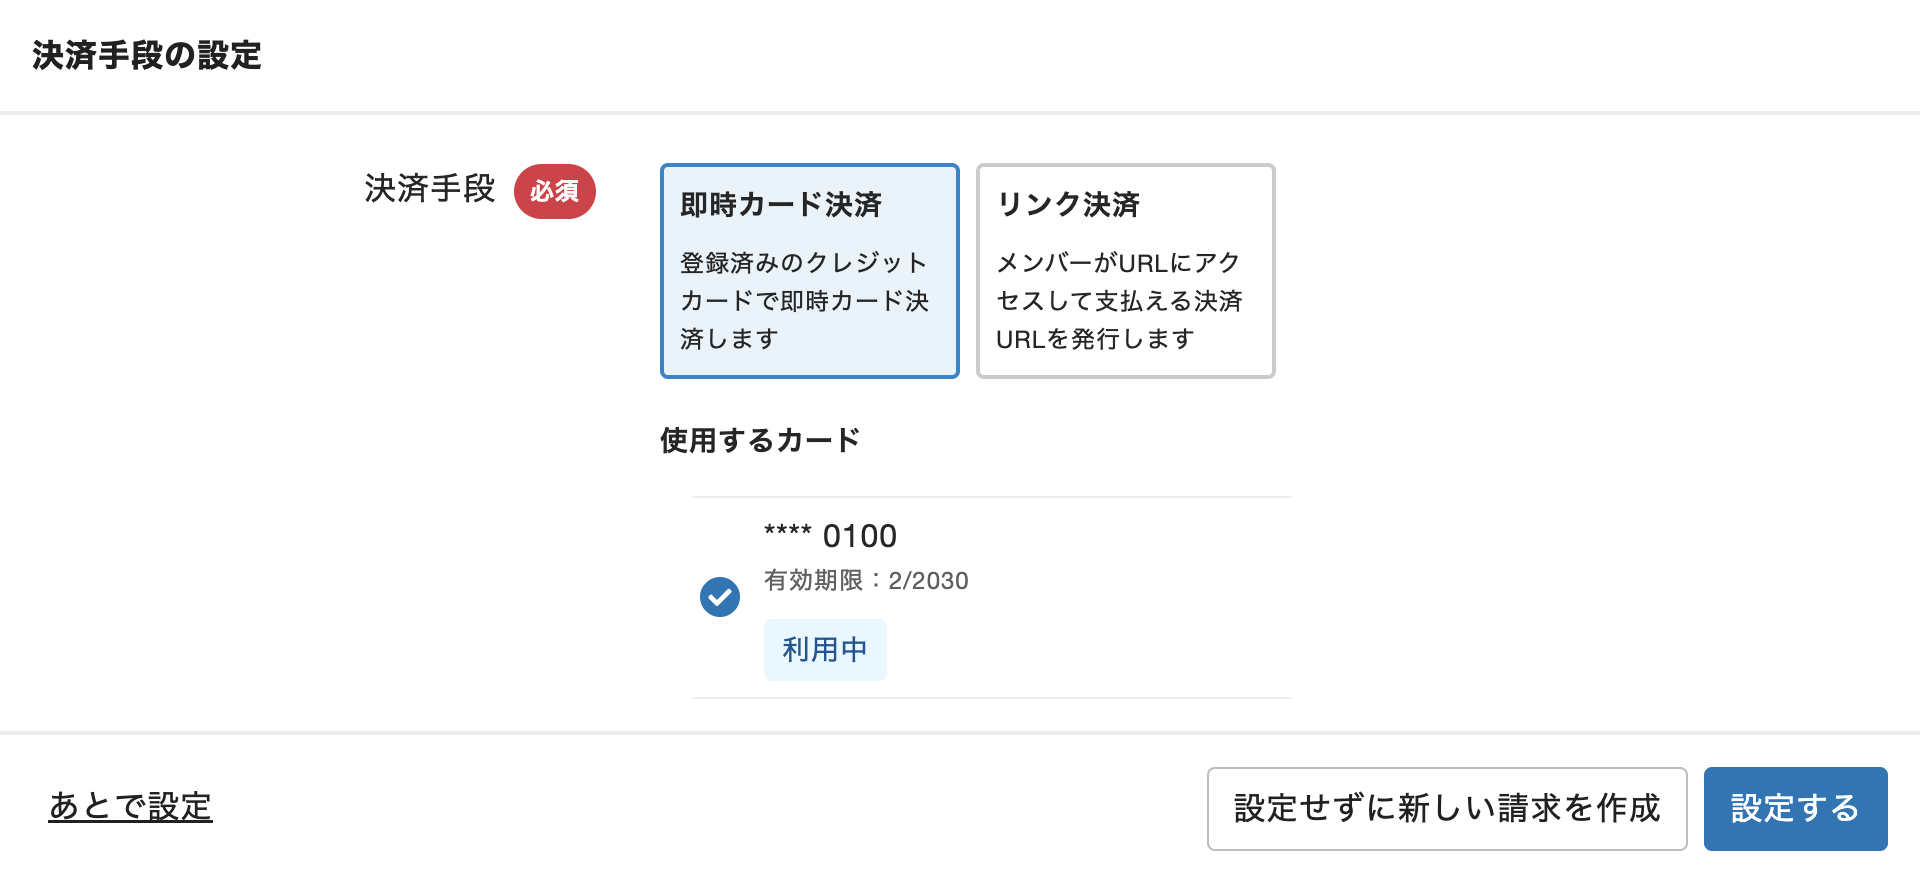The width and height of the screenshot is (1920, 882).
Task: Click the 有効期限：2/2030 expiration text
Action: 866,581
